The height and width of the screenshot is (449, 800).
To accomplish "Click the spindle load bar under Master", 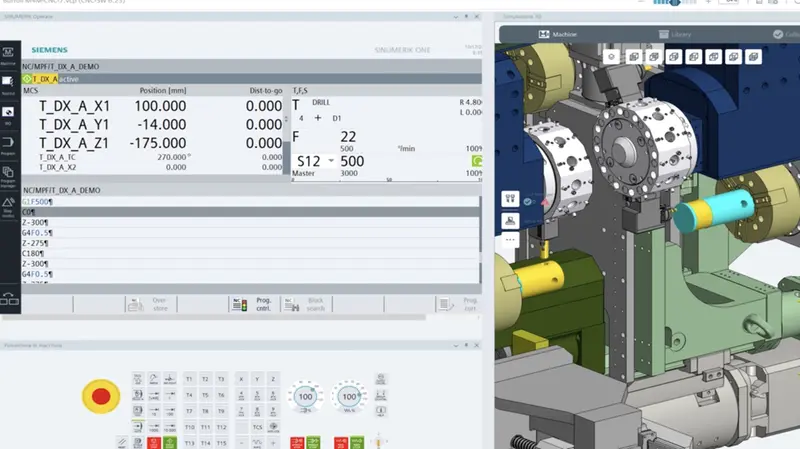I will [387, 180].
